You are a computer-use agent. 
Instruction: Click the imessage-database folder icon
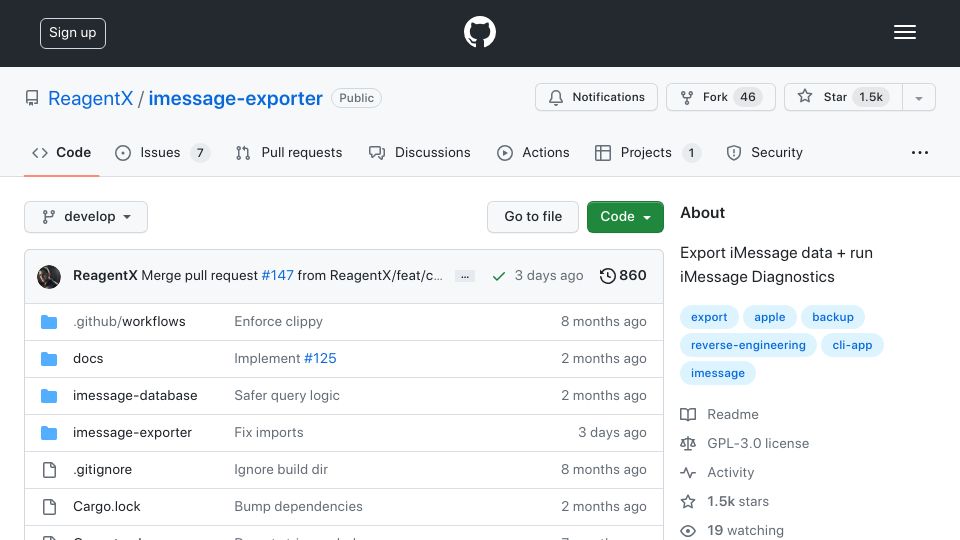(49, 396)
